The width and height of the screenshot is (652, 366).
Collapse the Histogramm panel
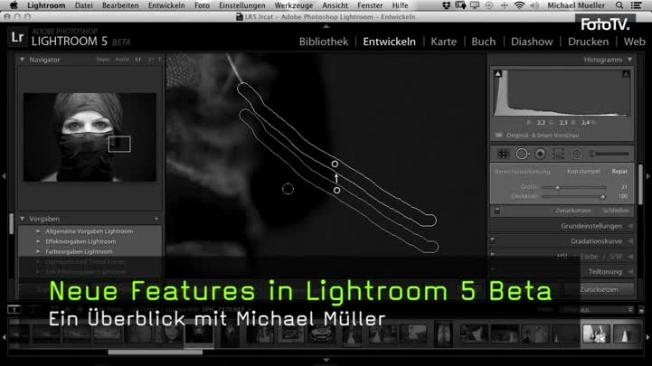pos(630,60)
